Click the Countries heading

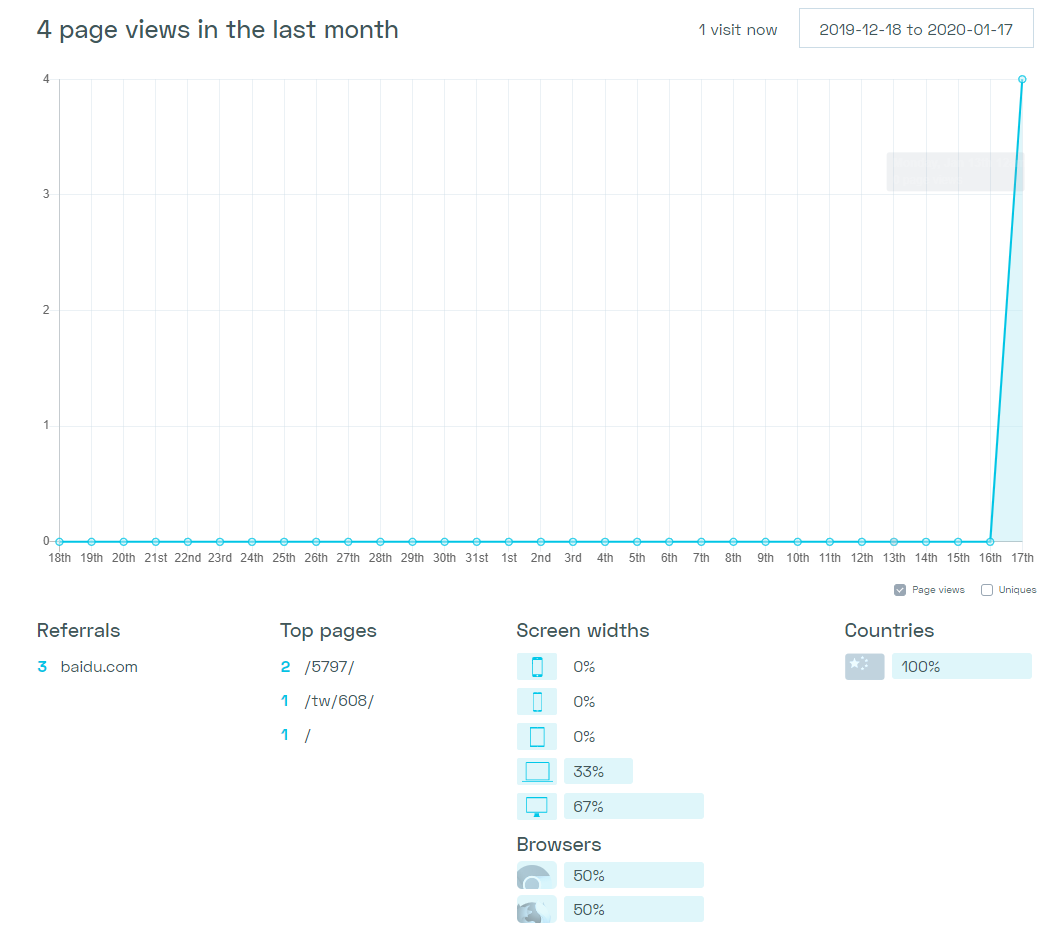tap(889, 630)
